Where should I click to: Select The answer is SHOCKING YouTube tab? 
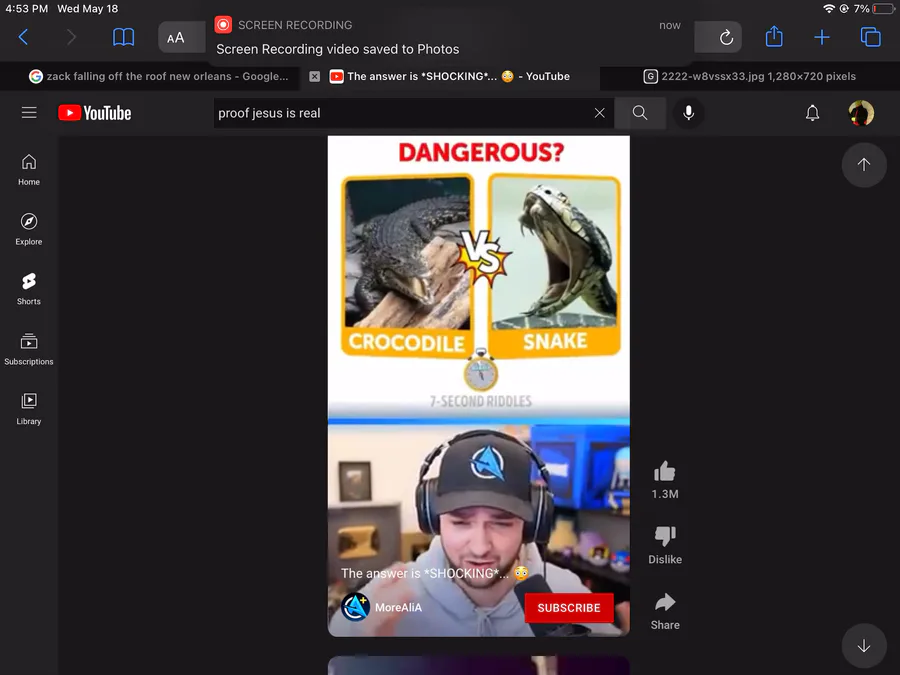[449, 76]
